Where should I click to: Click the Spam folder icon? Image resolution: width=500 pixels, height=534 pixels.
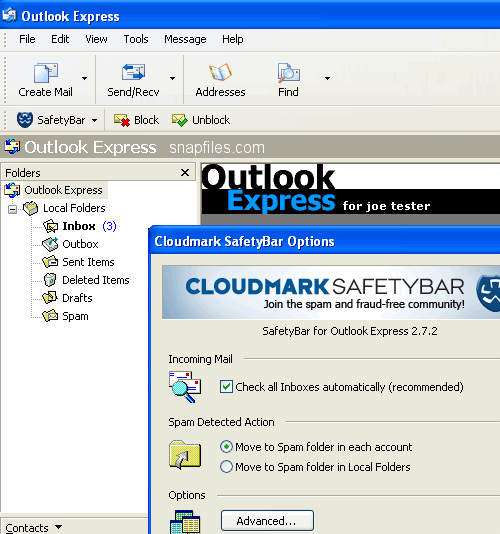pyautogui.click(x=50, y=316)
